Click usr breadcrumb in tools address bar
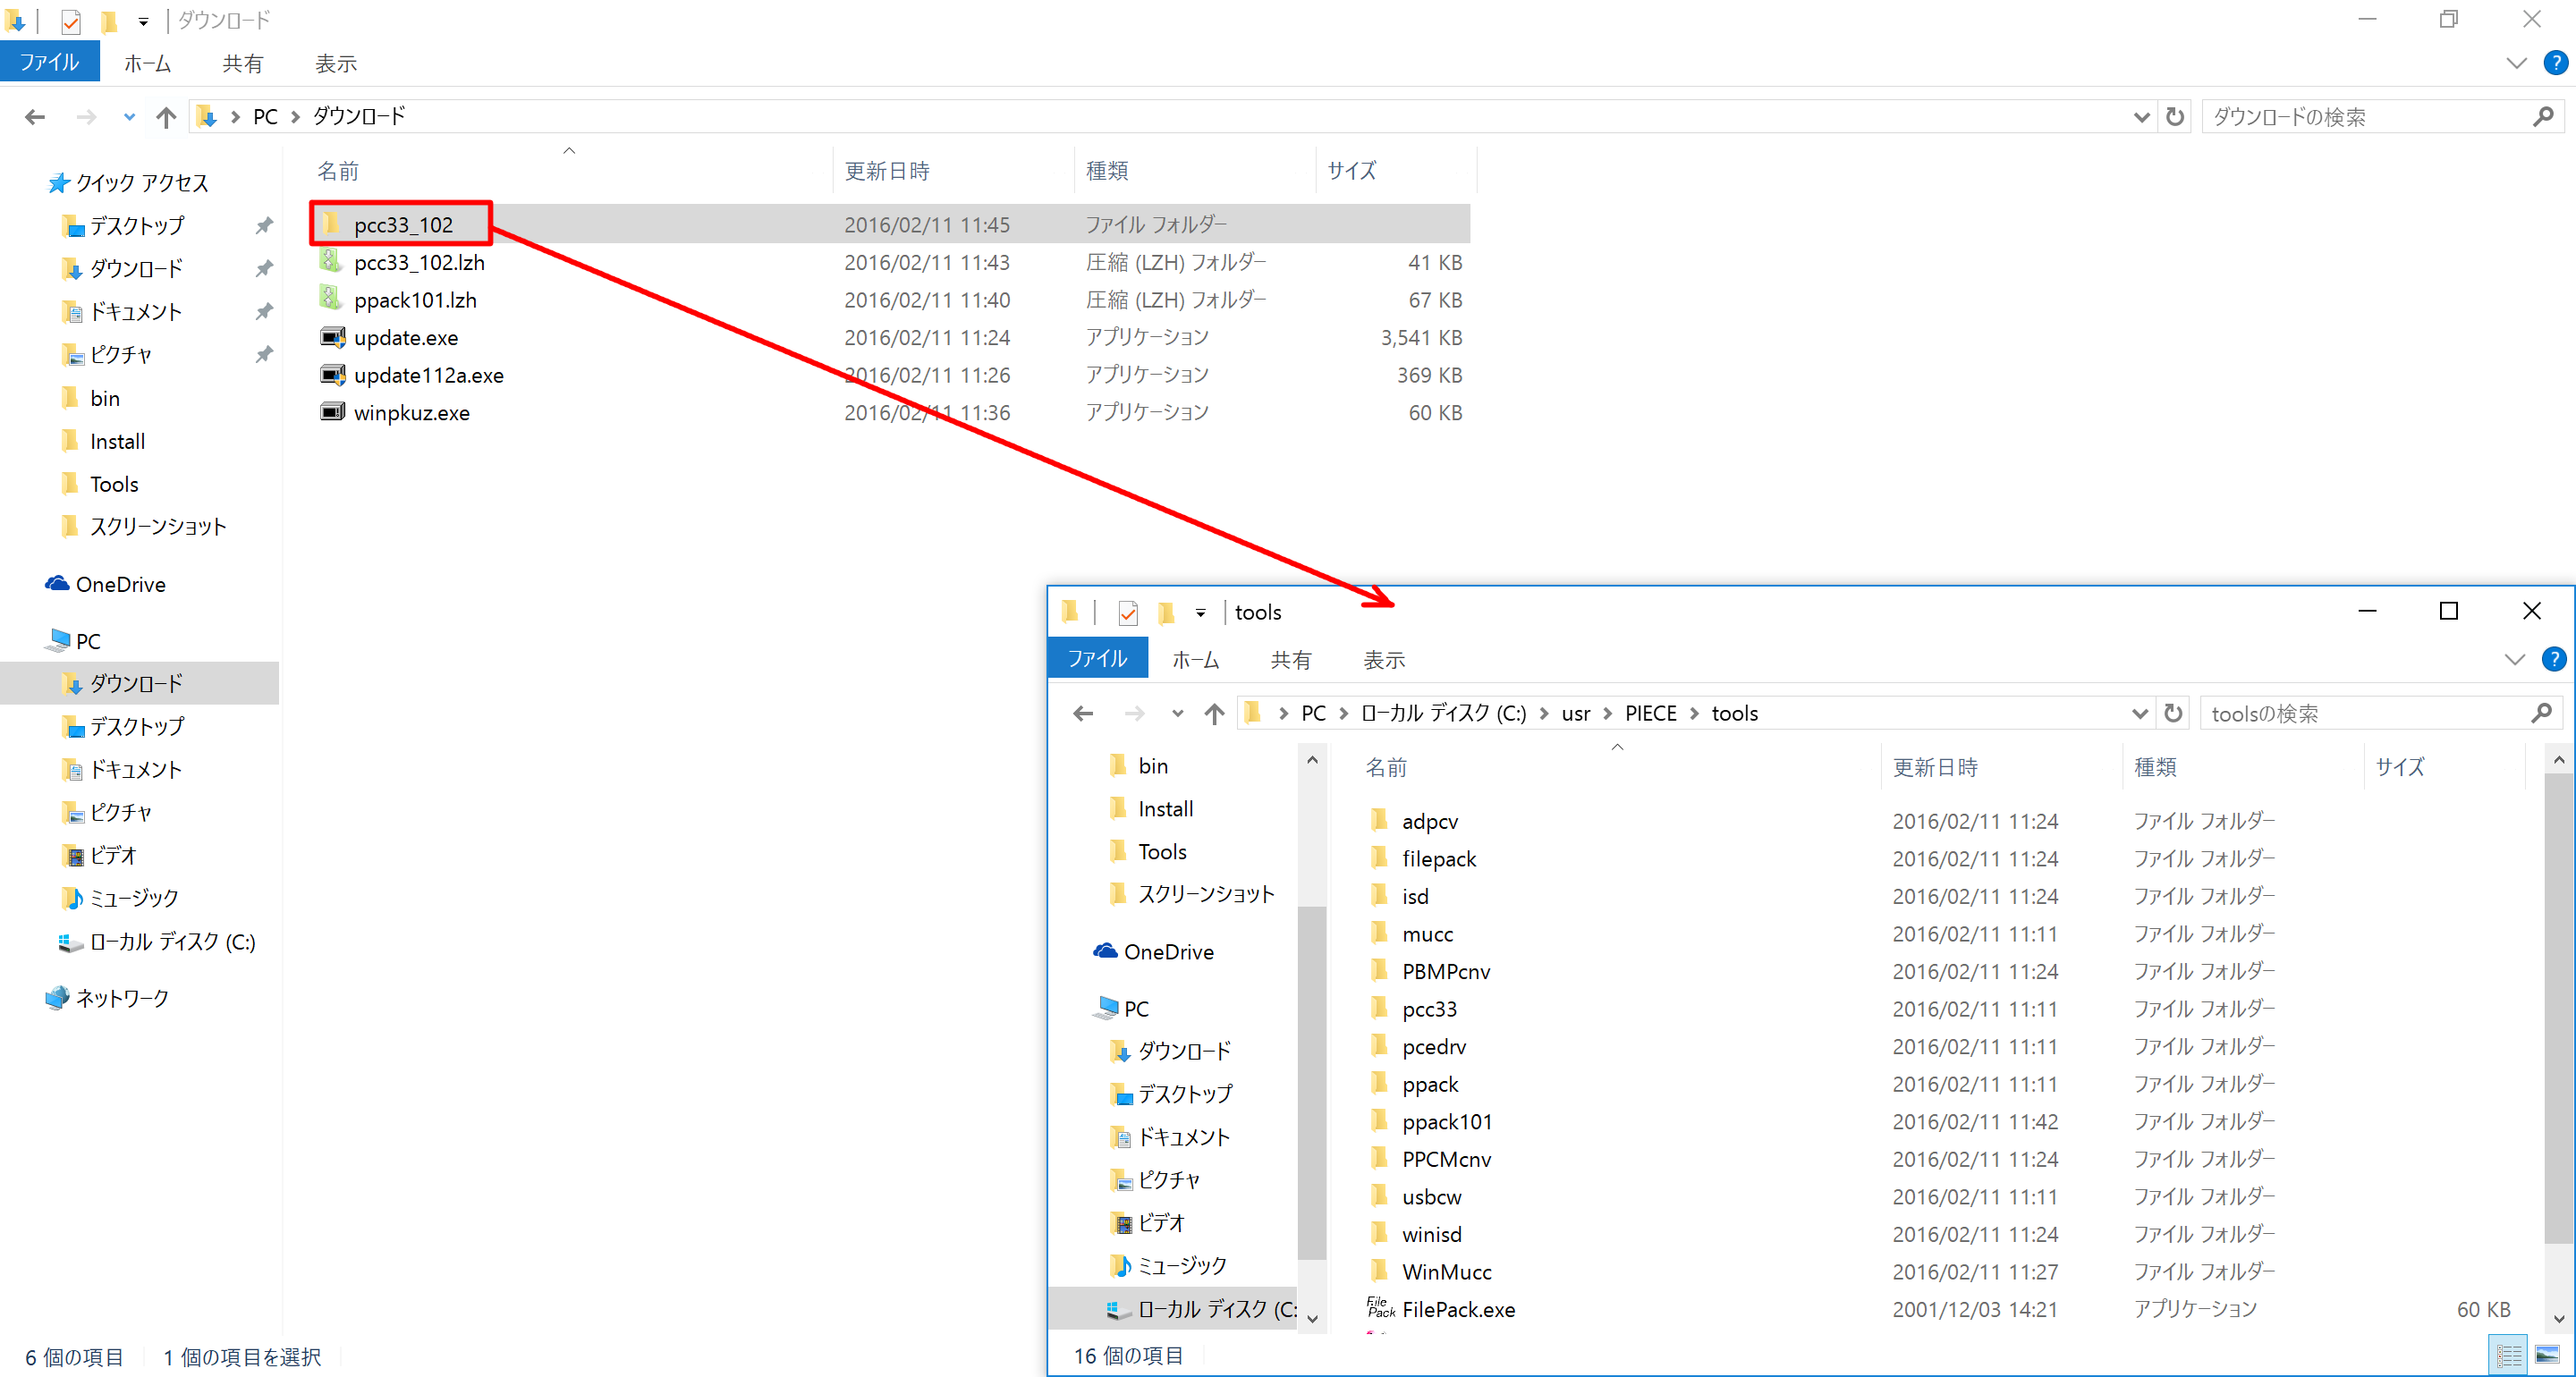 (x=1575, y=713)
